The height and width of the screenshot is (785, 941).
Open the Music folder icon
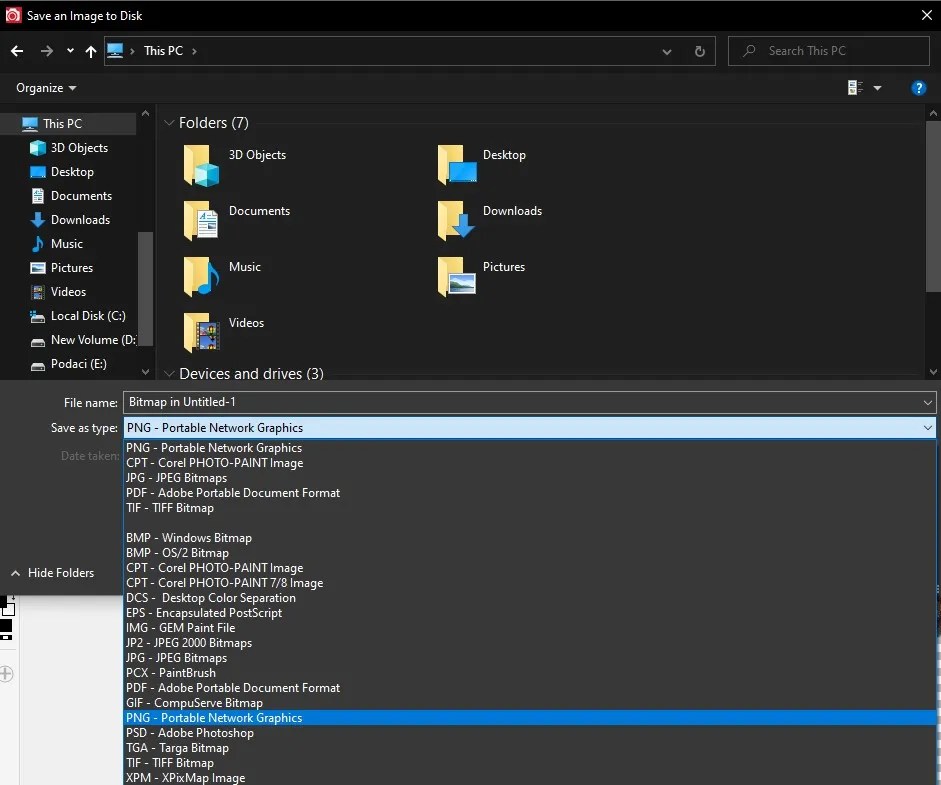[201, 276]
